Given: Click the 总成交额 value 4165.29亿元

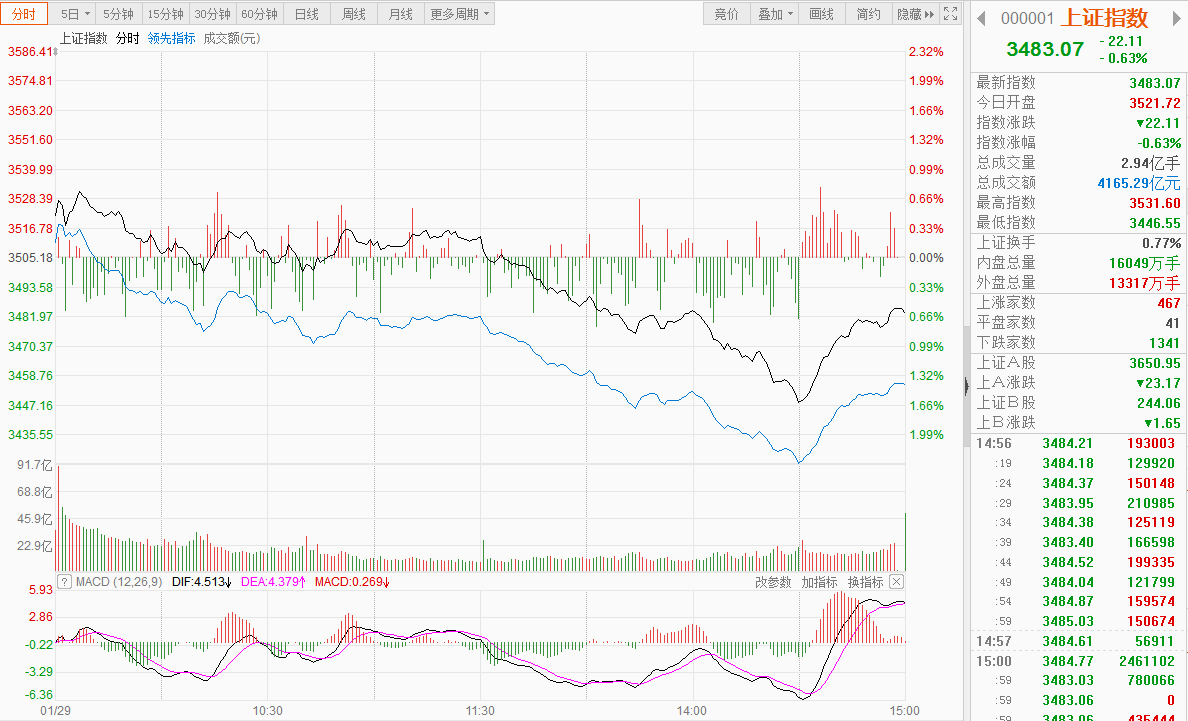Looking at the screenshot, I should click(1139, 183).
